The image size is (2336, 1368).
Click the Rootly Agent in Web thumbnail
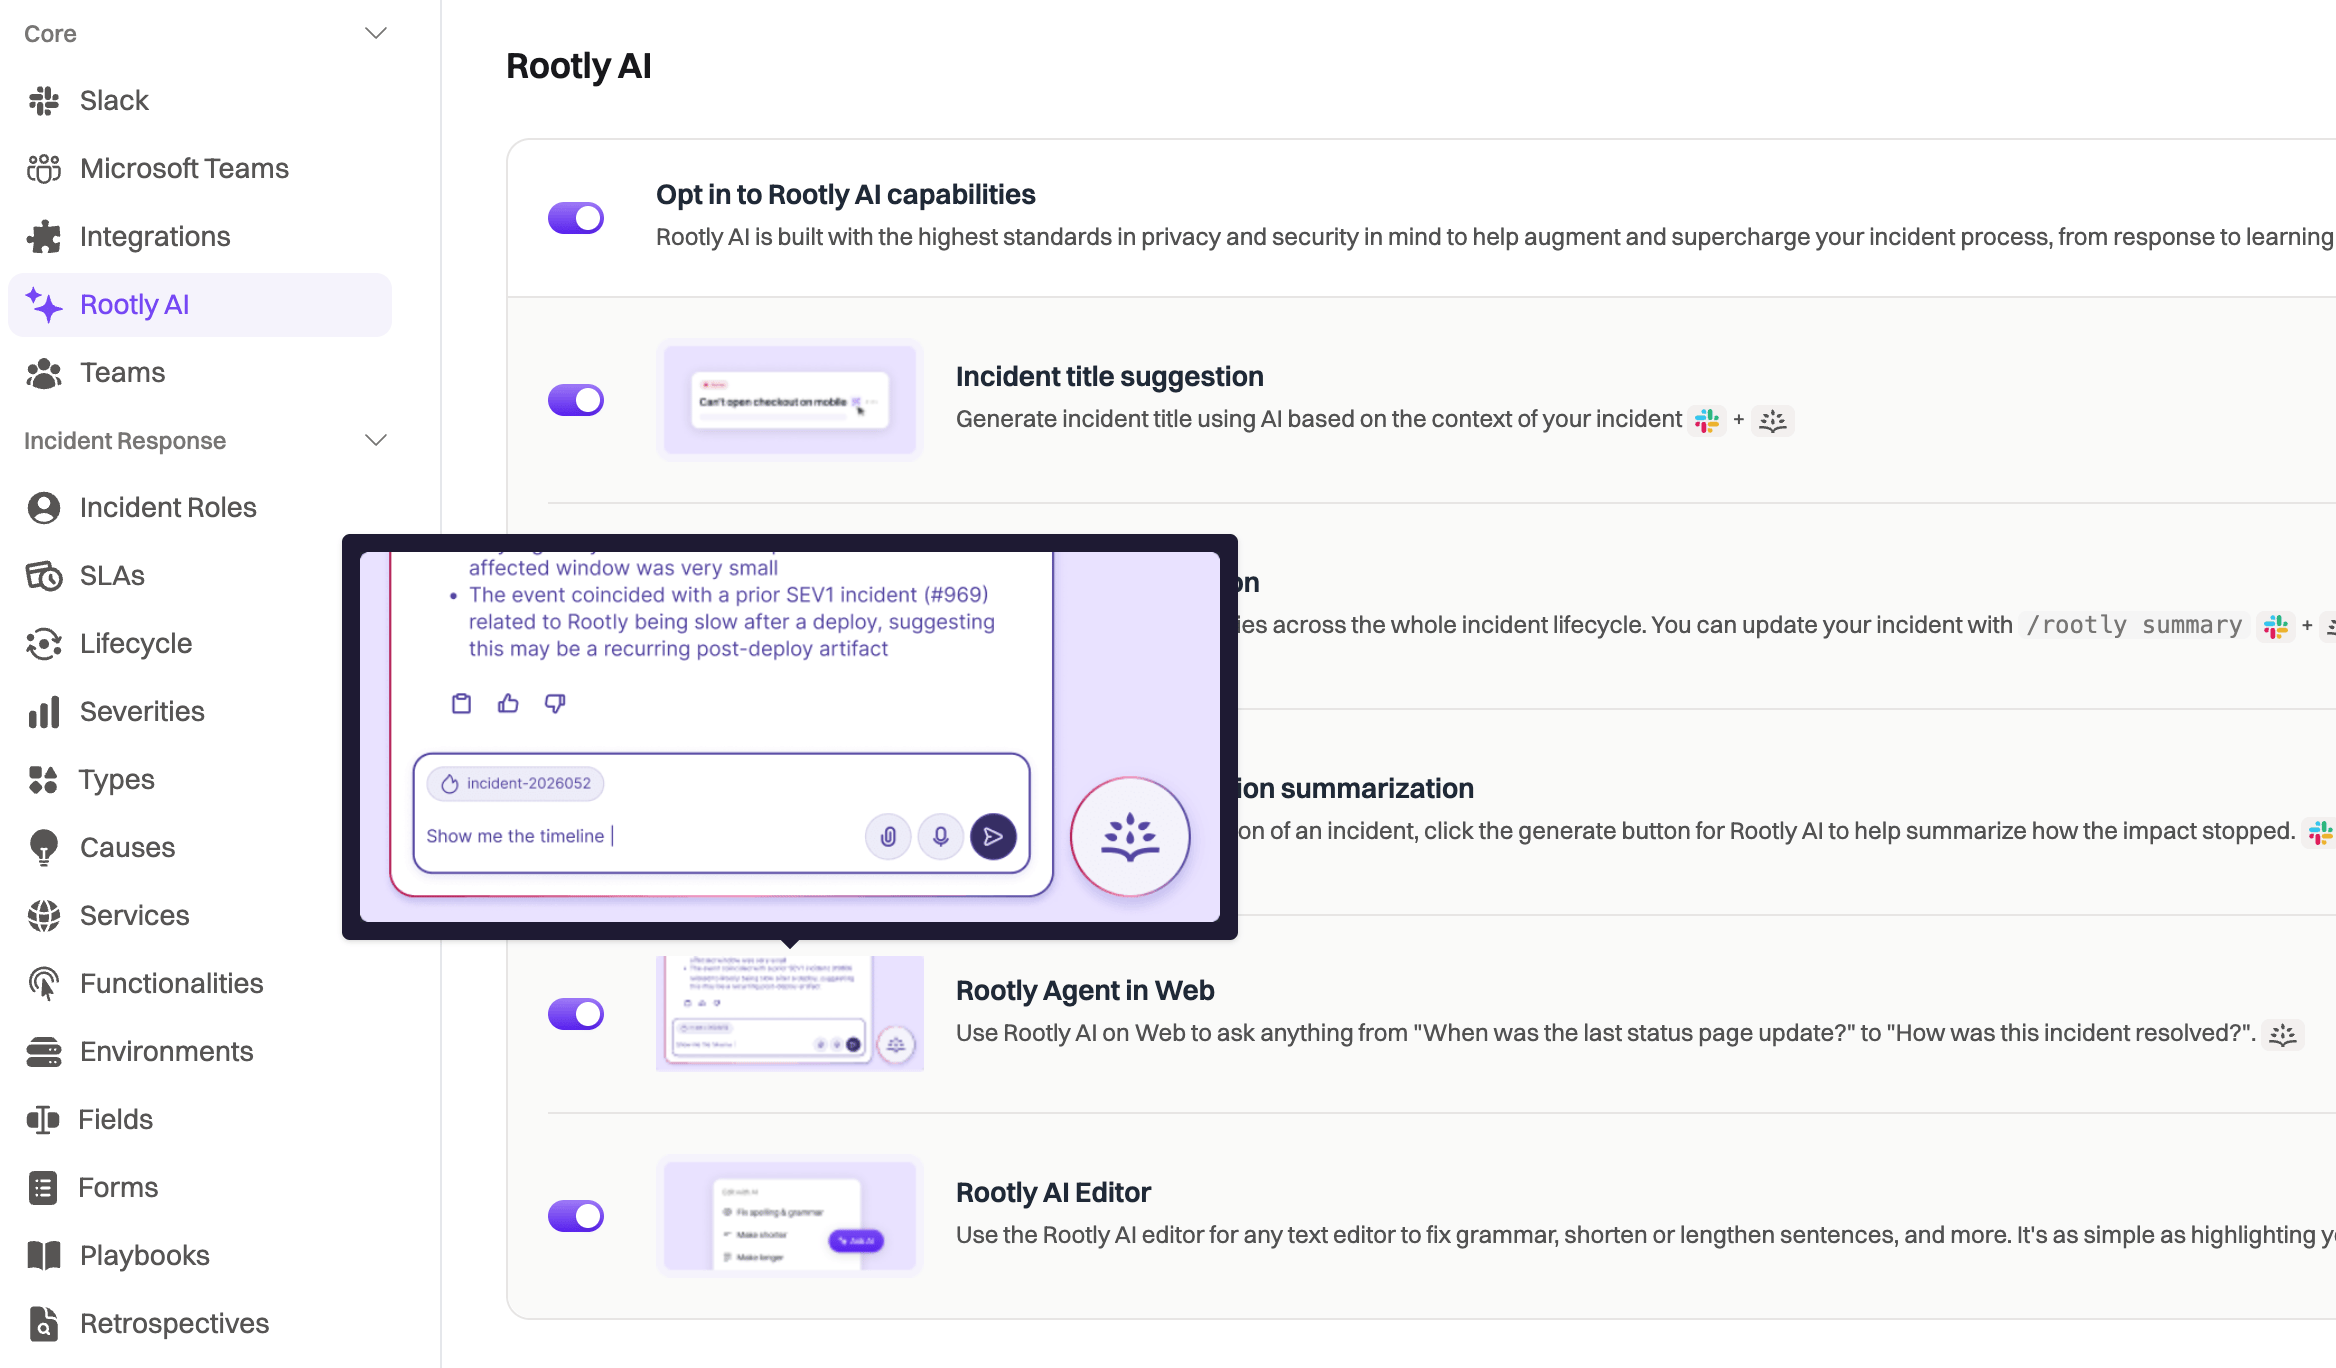790,1014
